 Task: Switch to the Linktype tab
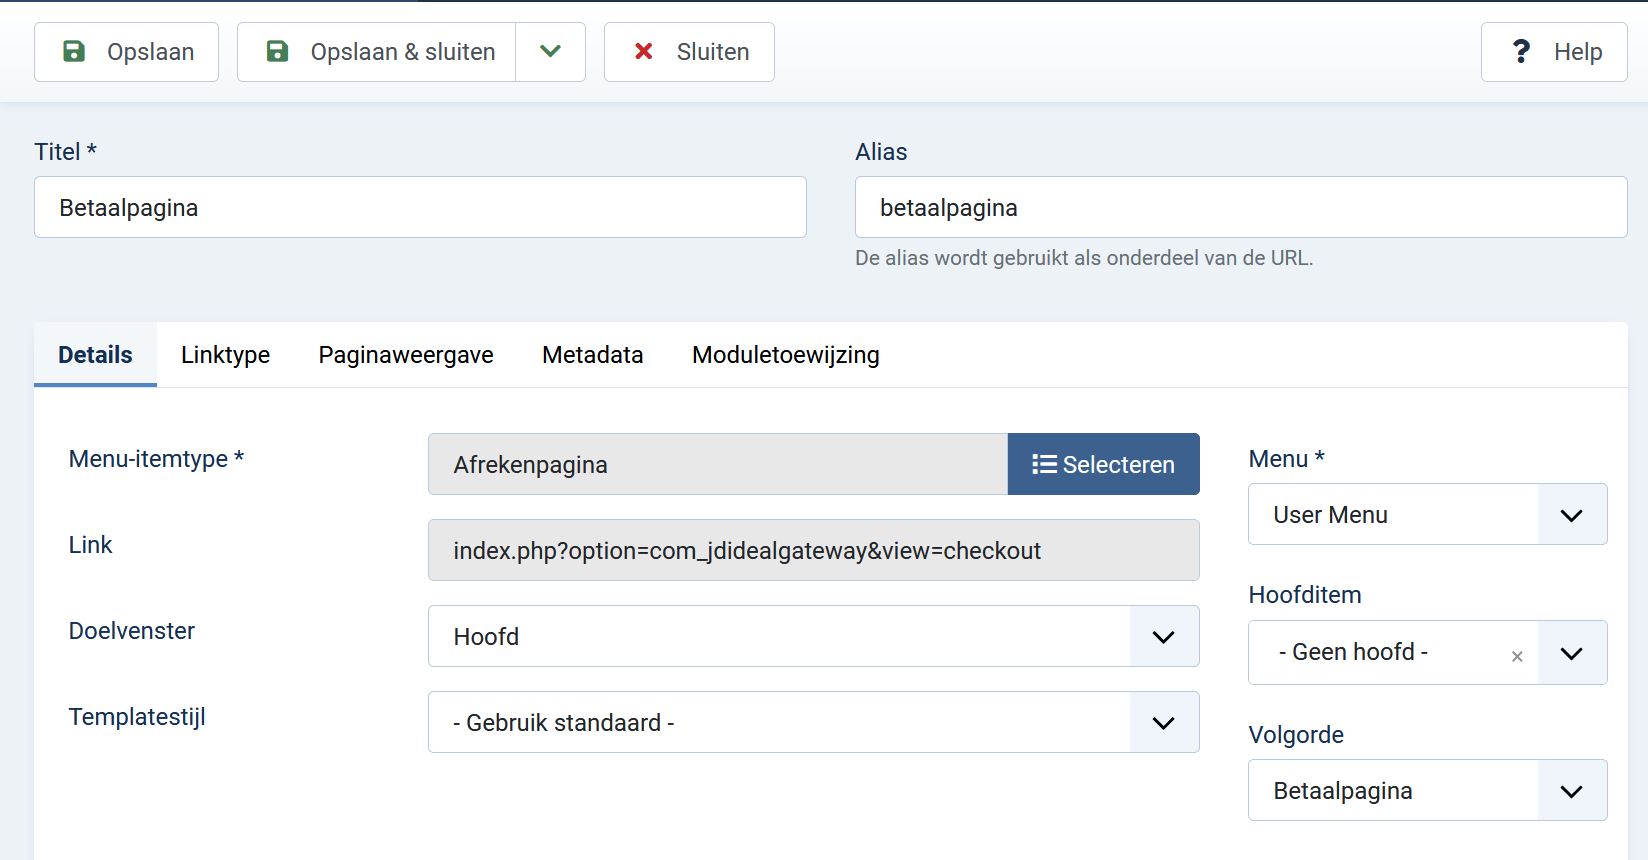click(x=225, y=355)
